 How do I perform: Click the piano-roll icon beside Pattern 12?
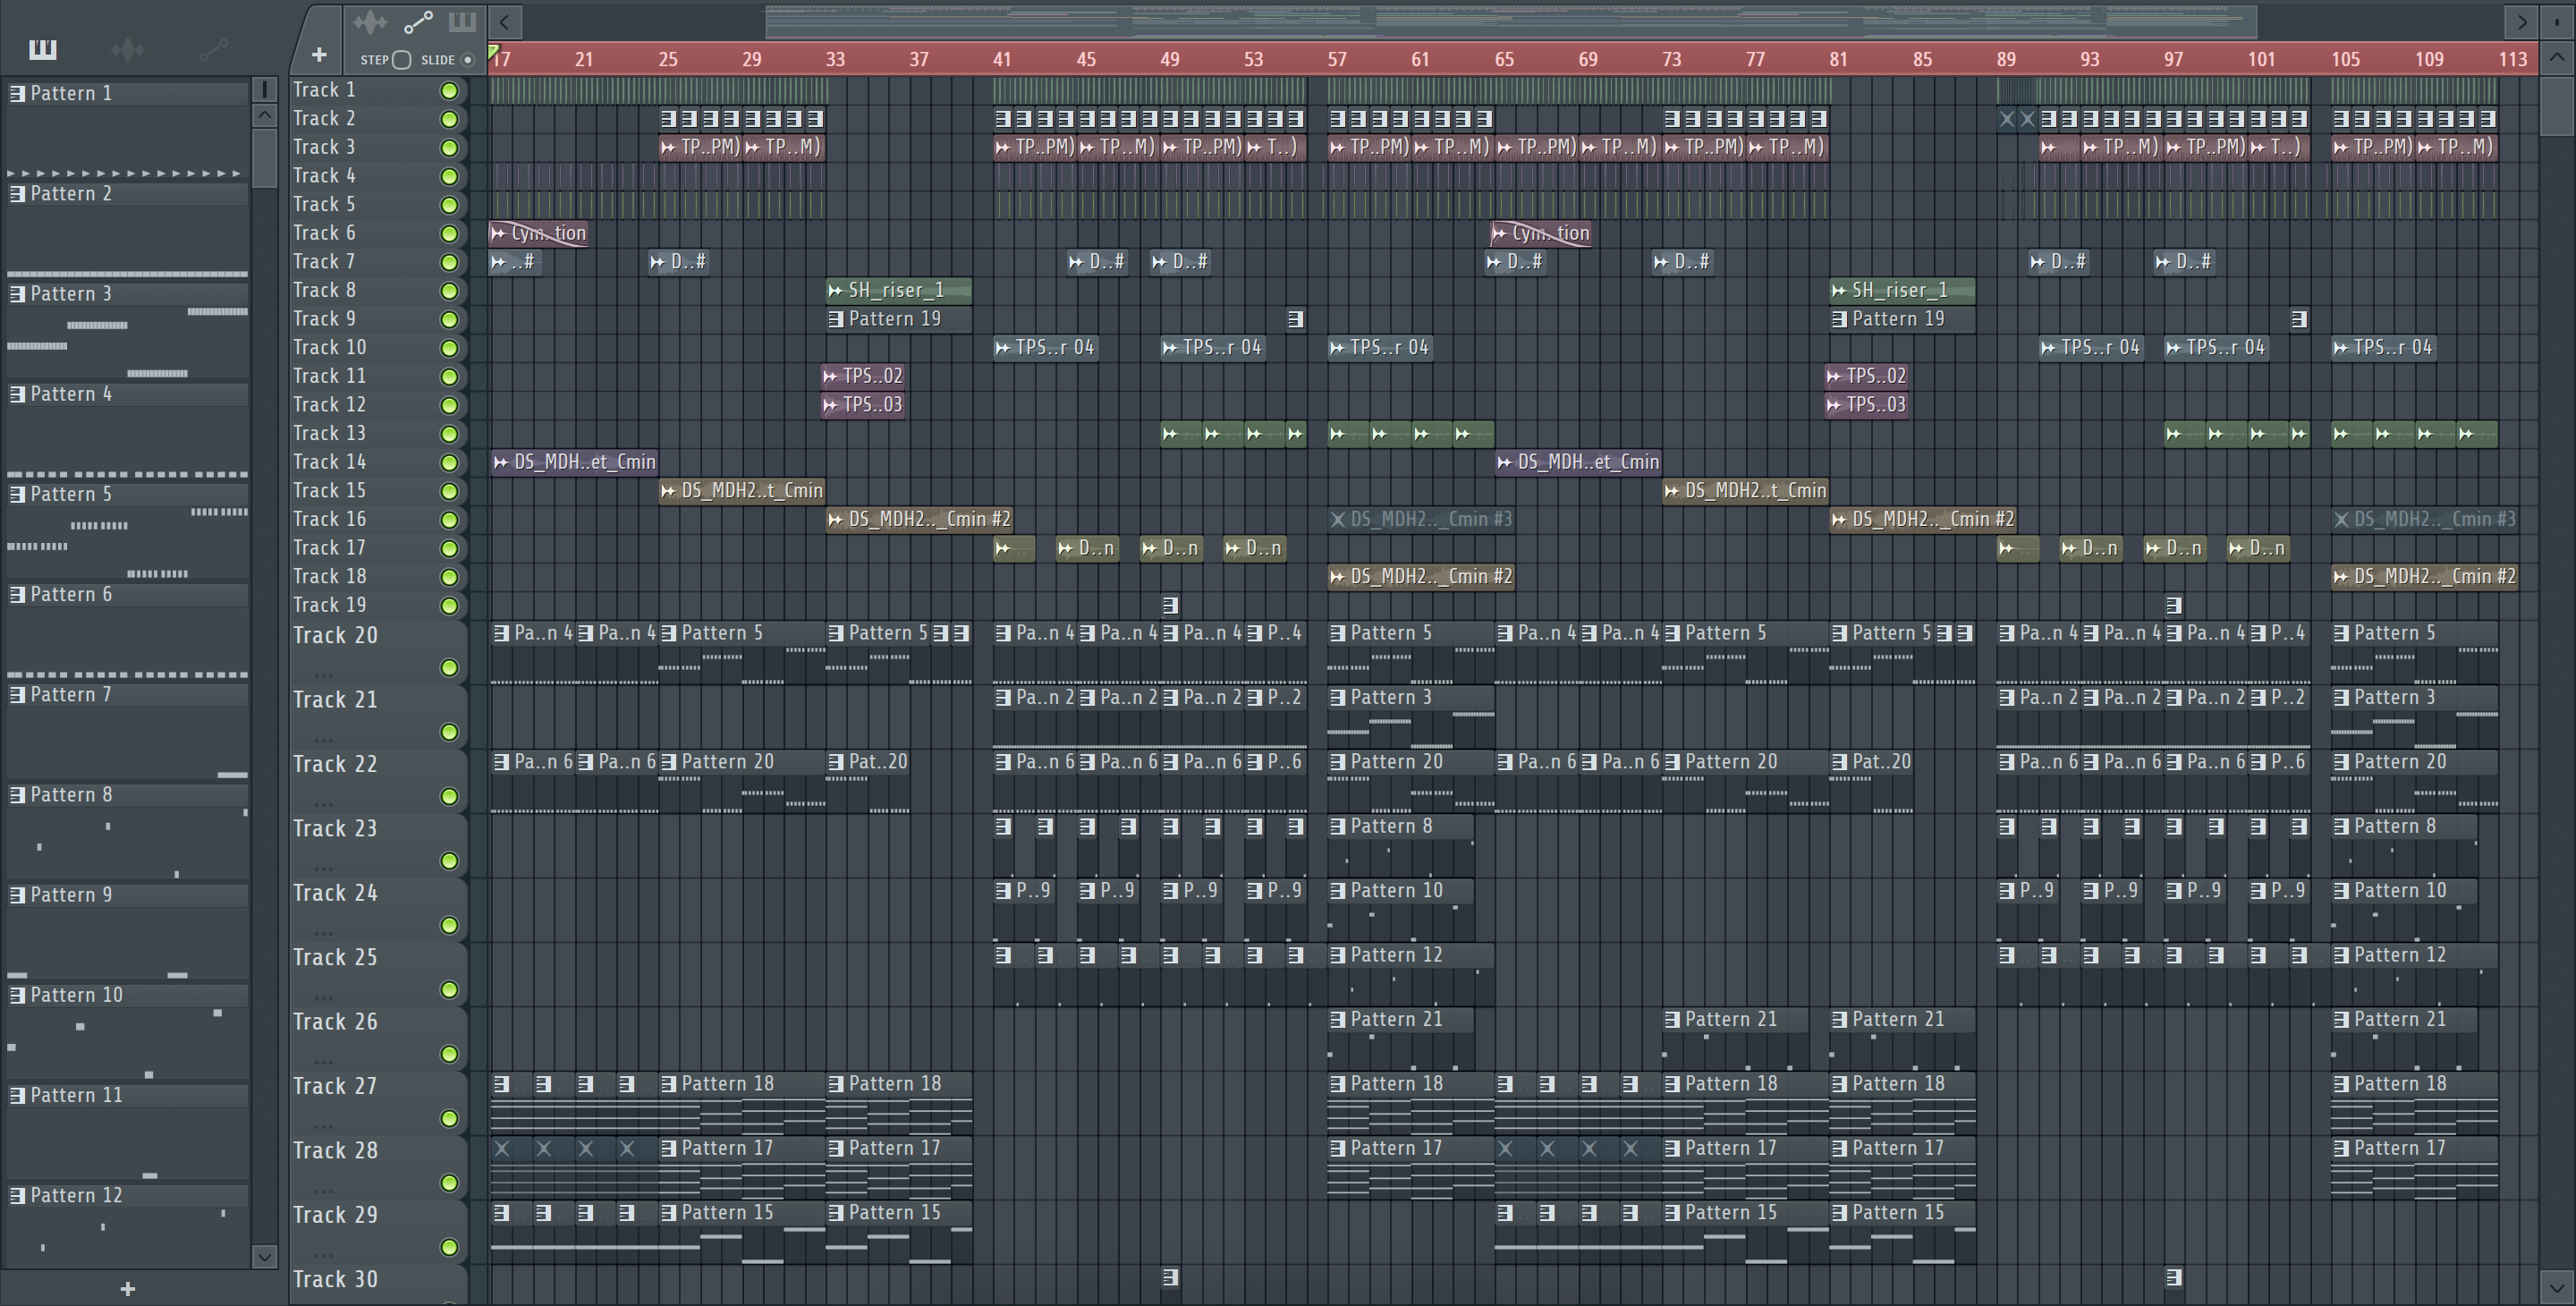pyautogui.click(x=17, y=1195)
